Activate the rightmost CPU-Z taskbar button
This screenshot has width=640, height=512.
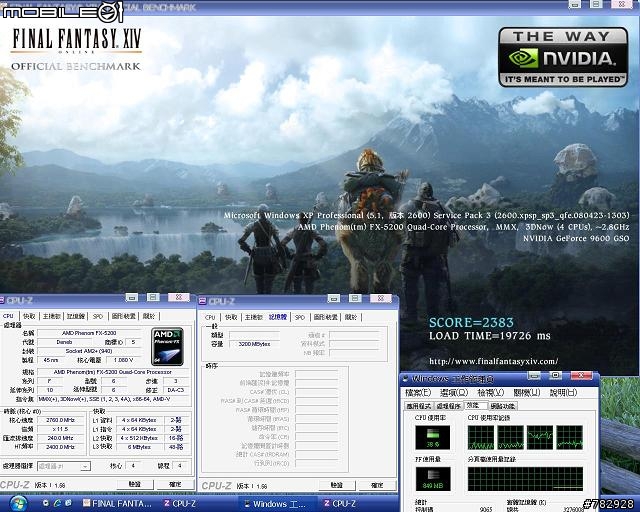[x=340, y=503]
